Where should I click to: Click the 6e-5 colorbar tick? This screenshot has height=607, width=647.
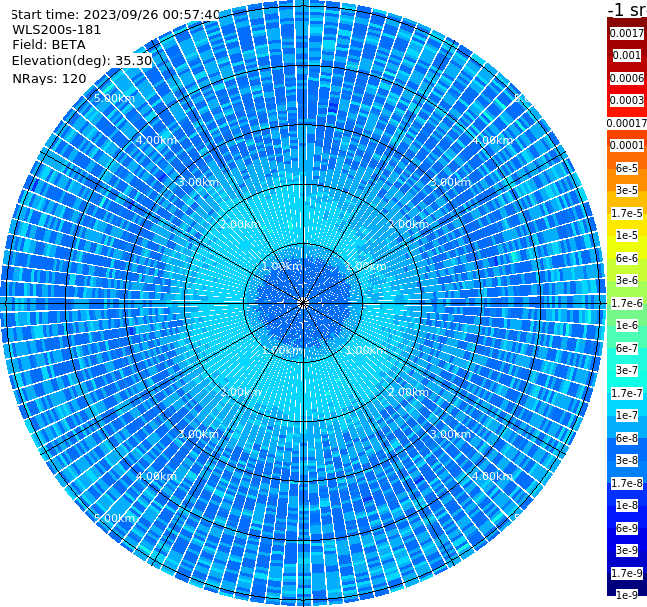(627, 168)
